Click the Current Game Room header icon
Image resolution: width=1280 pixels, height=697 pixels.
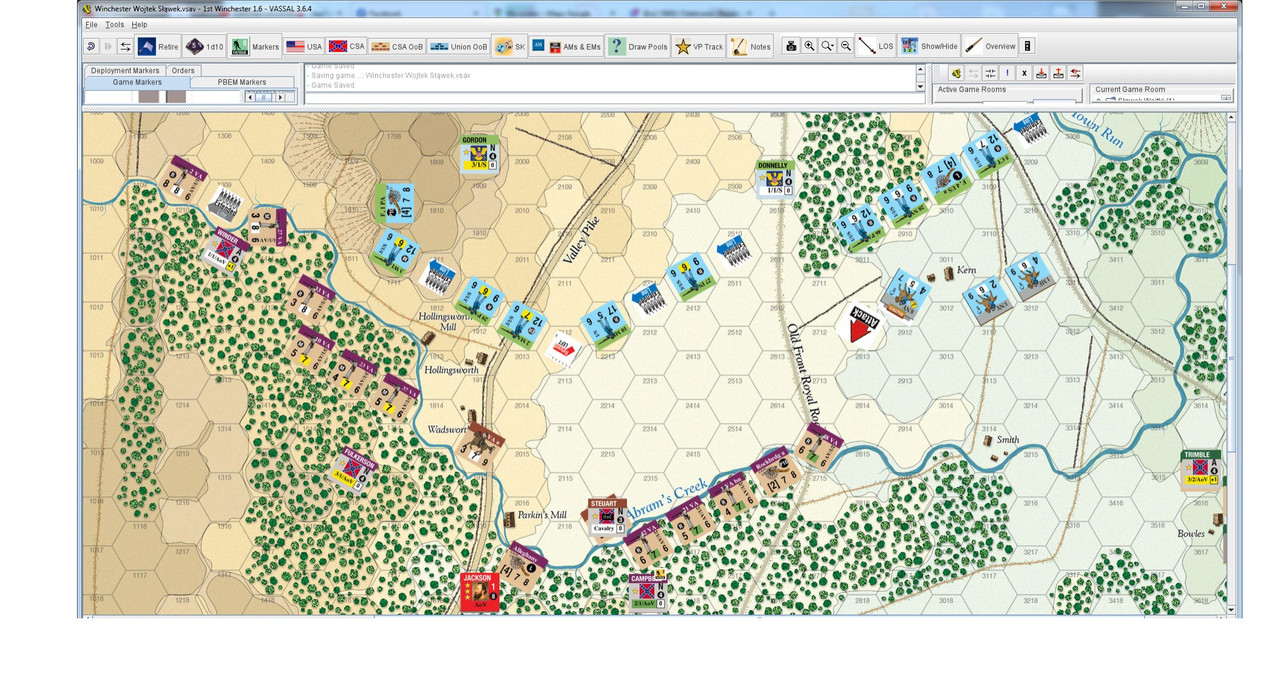pyautogui.click(x=1226, y=98)
